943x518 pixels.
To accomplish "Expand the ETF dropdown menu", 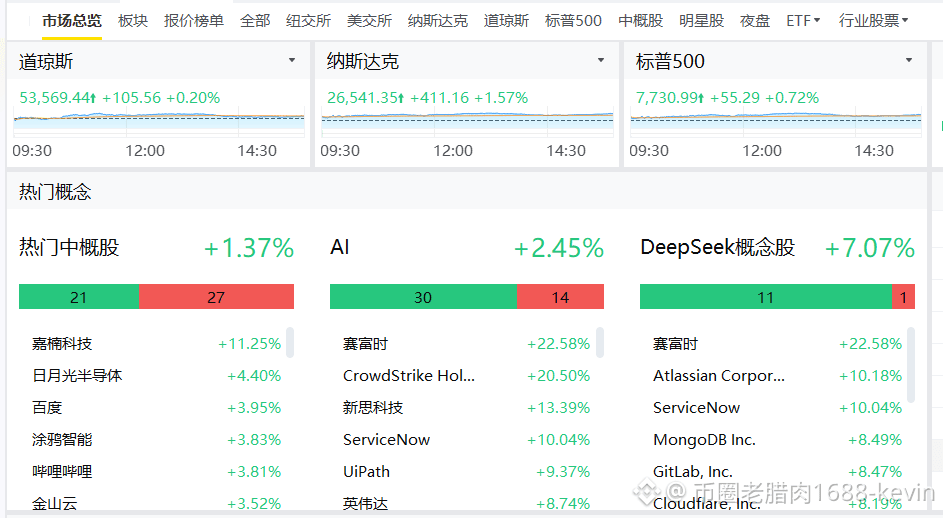I will [803, 21].
